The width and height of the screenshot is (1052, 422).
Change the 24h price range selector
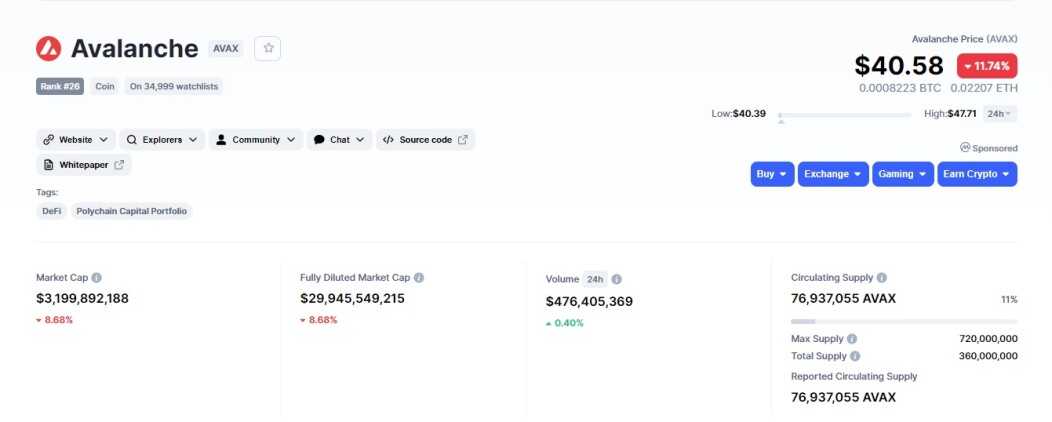[1000, 114]
